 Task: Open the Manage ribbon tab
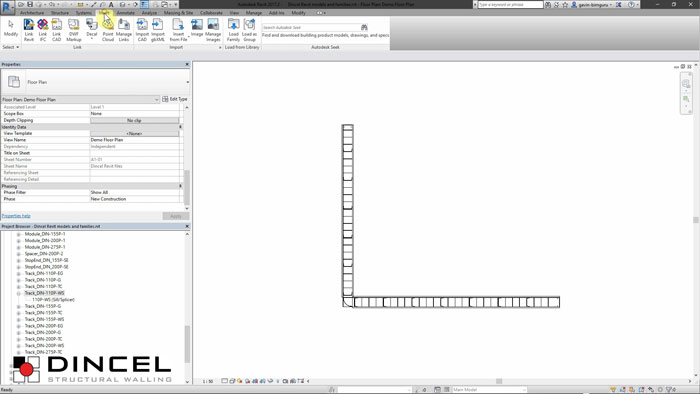click(x=254, y=13)
